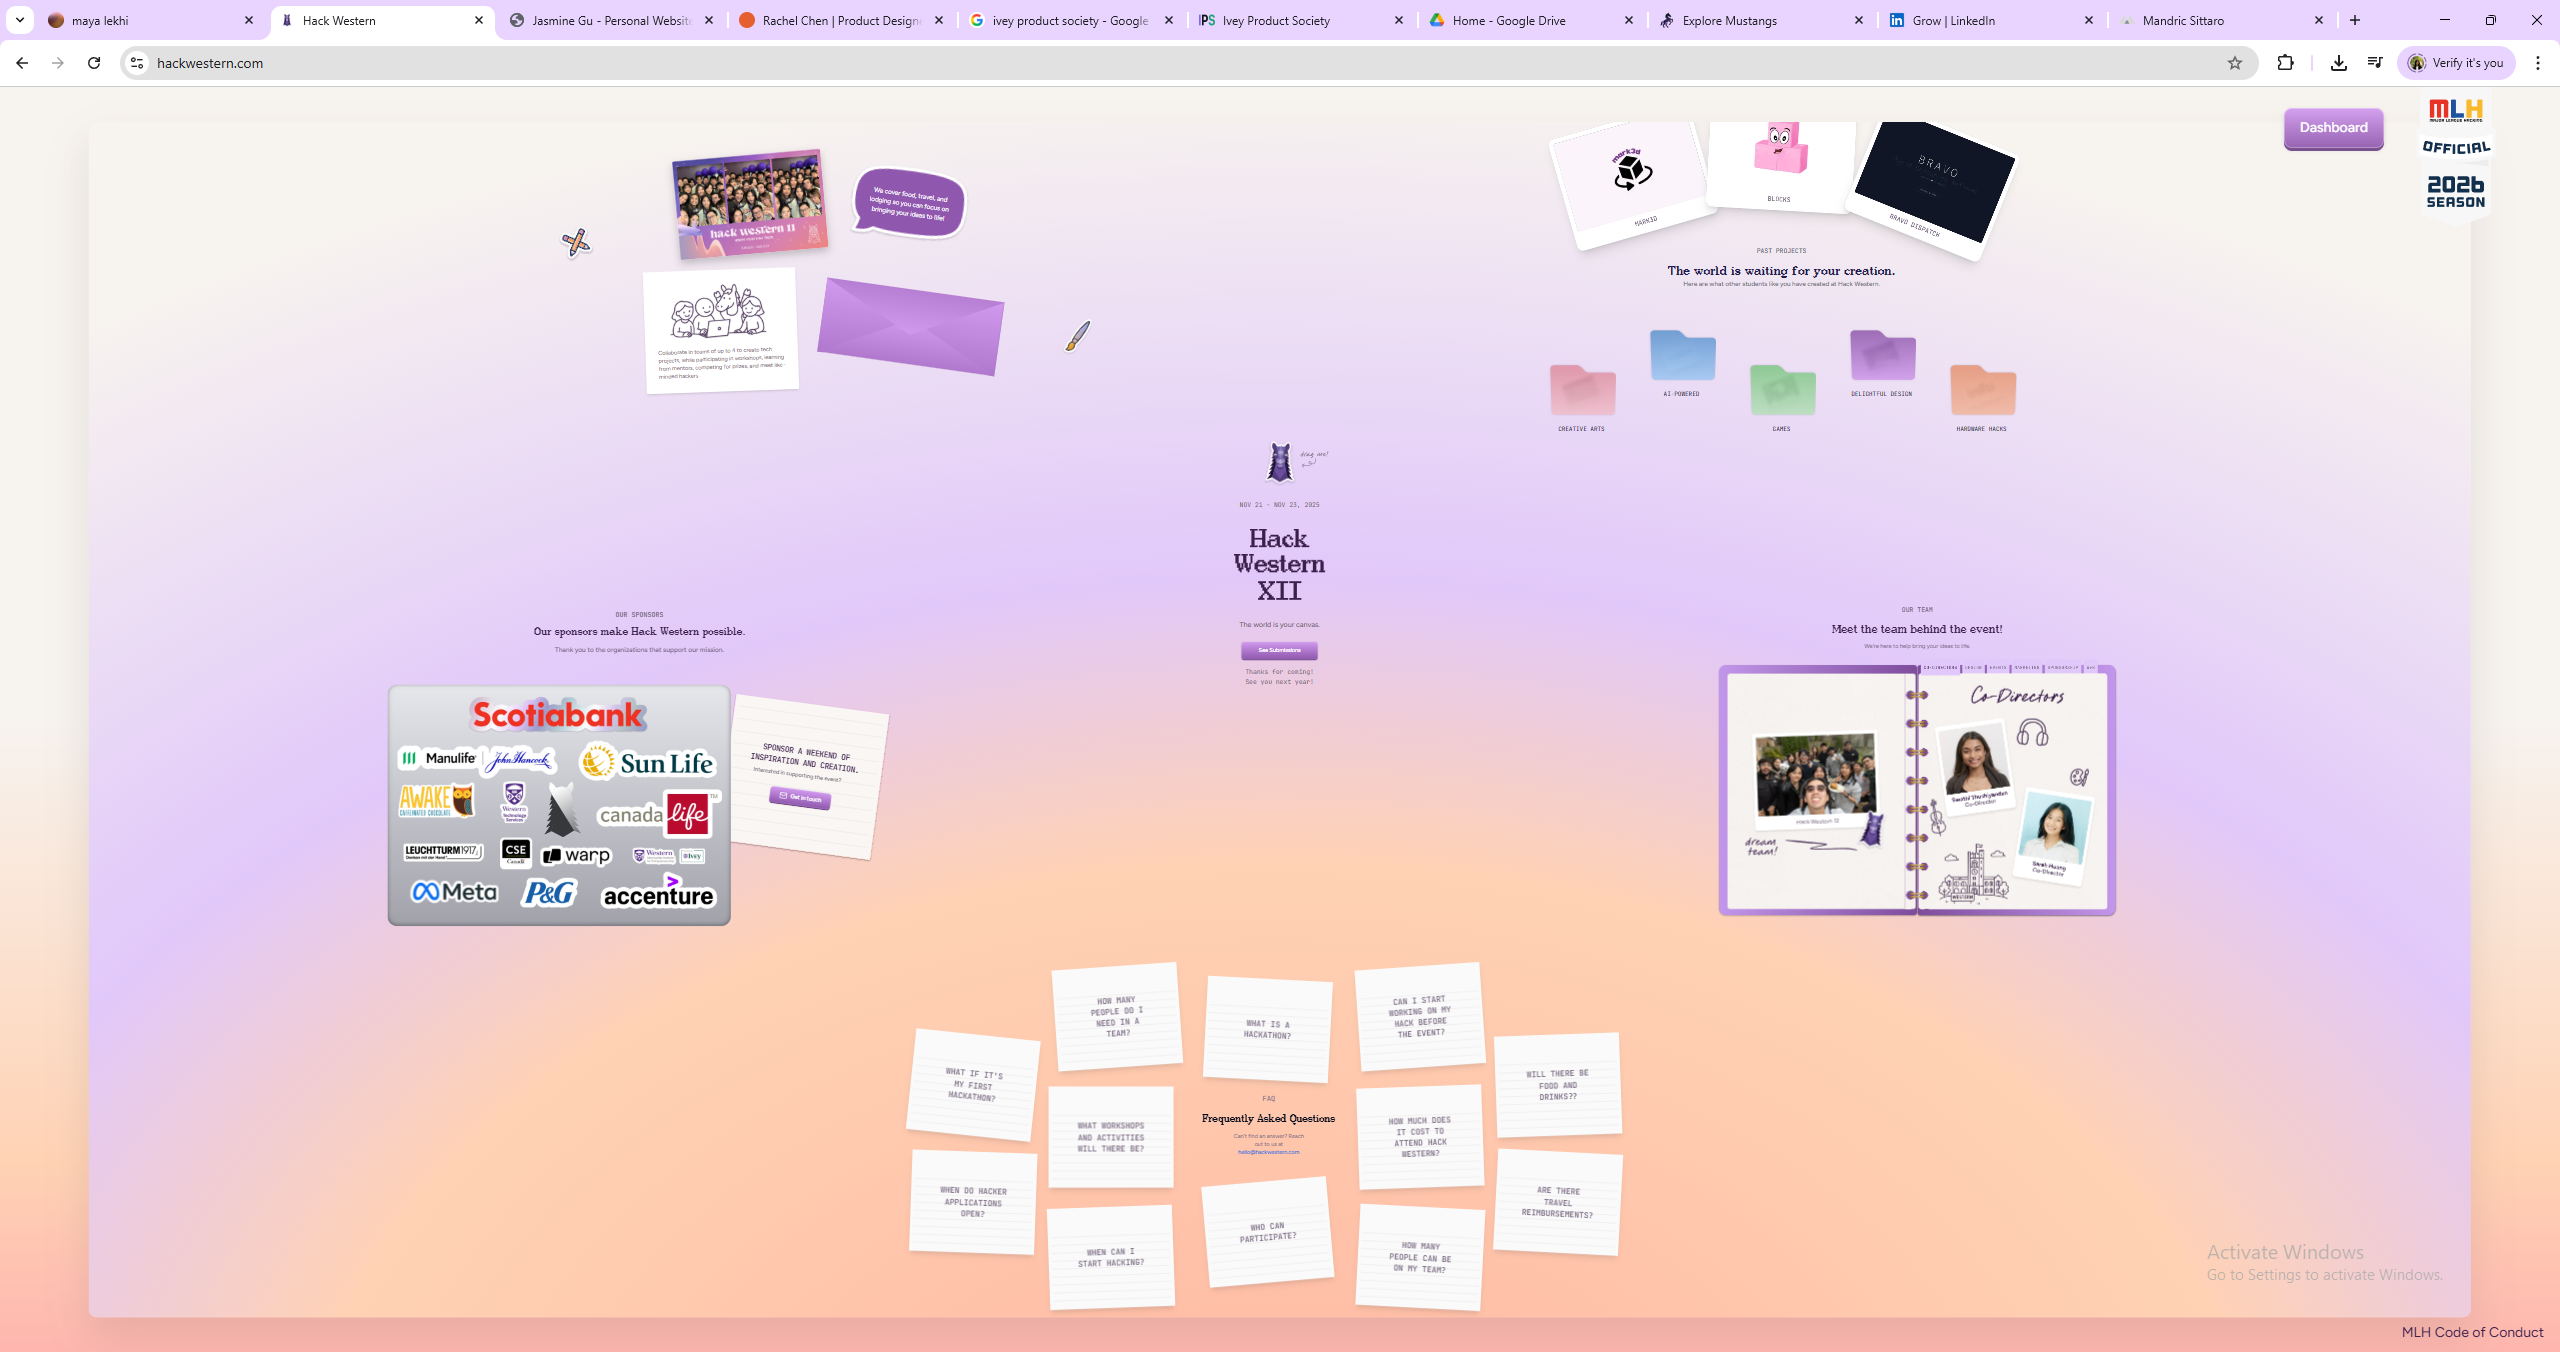Viewport: 2560px width, 1352px height.
Task: Click the purple envelope sticker
Action: coord(909,330)
